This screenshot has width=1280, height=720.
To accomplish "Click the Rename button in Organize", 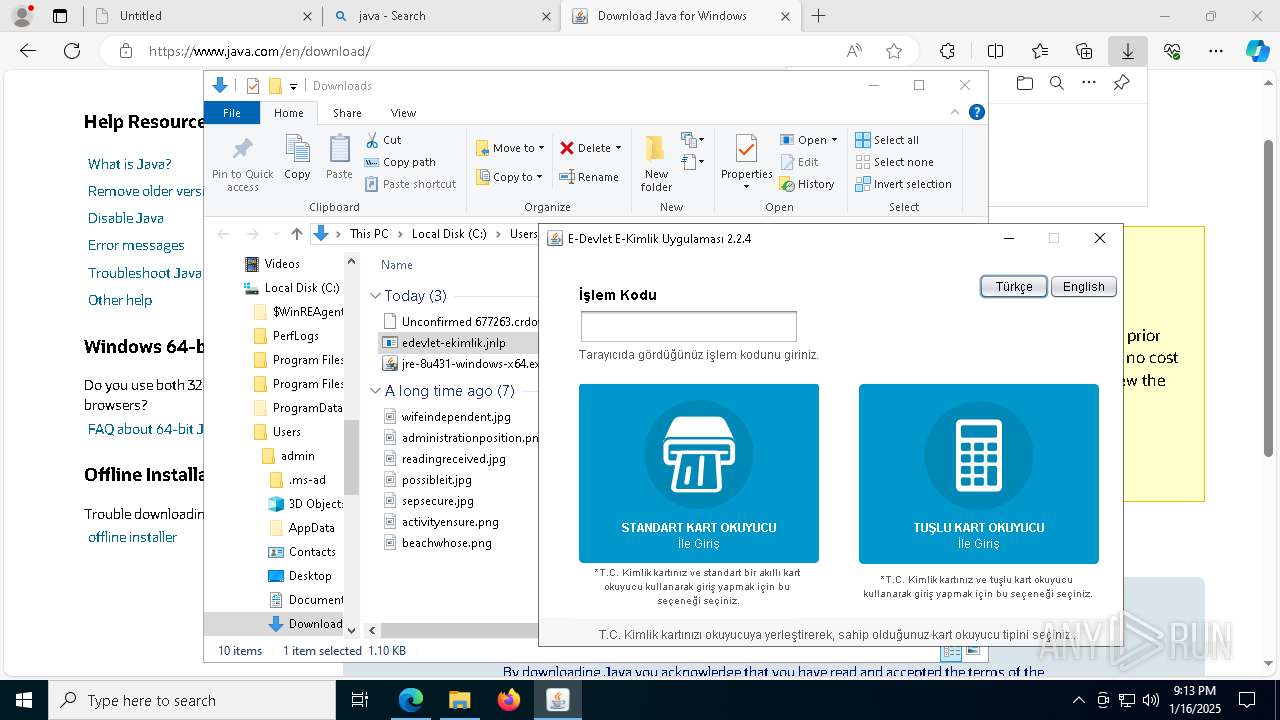I will coord(589,177).
